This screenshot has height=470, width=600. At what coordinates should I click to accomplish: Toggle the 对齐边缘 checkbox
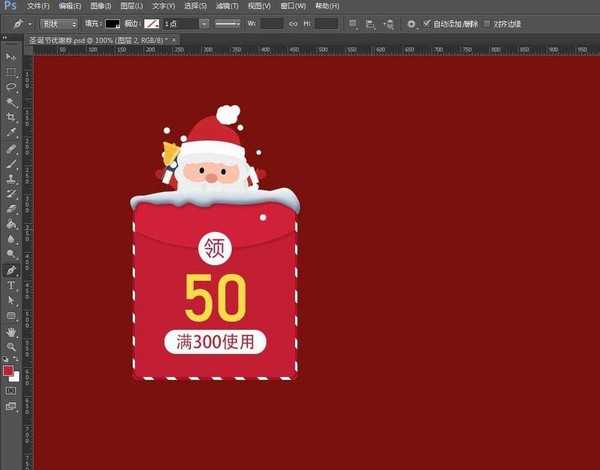point(488,22)
